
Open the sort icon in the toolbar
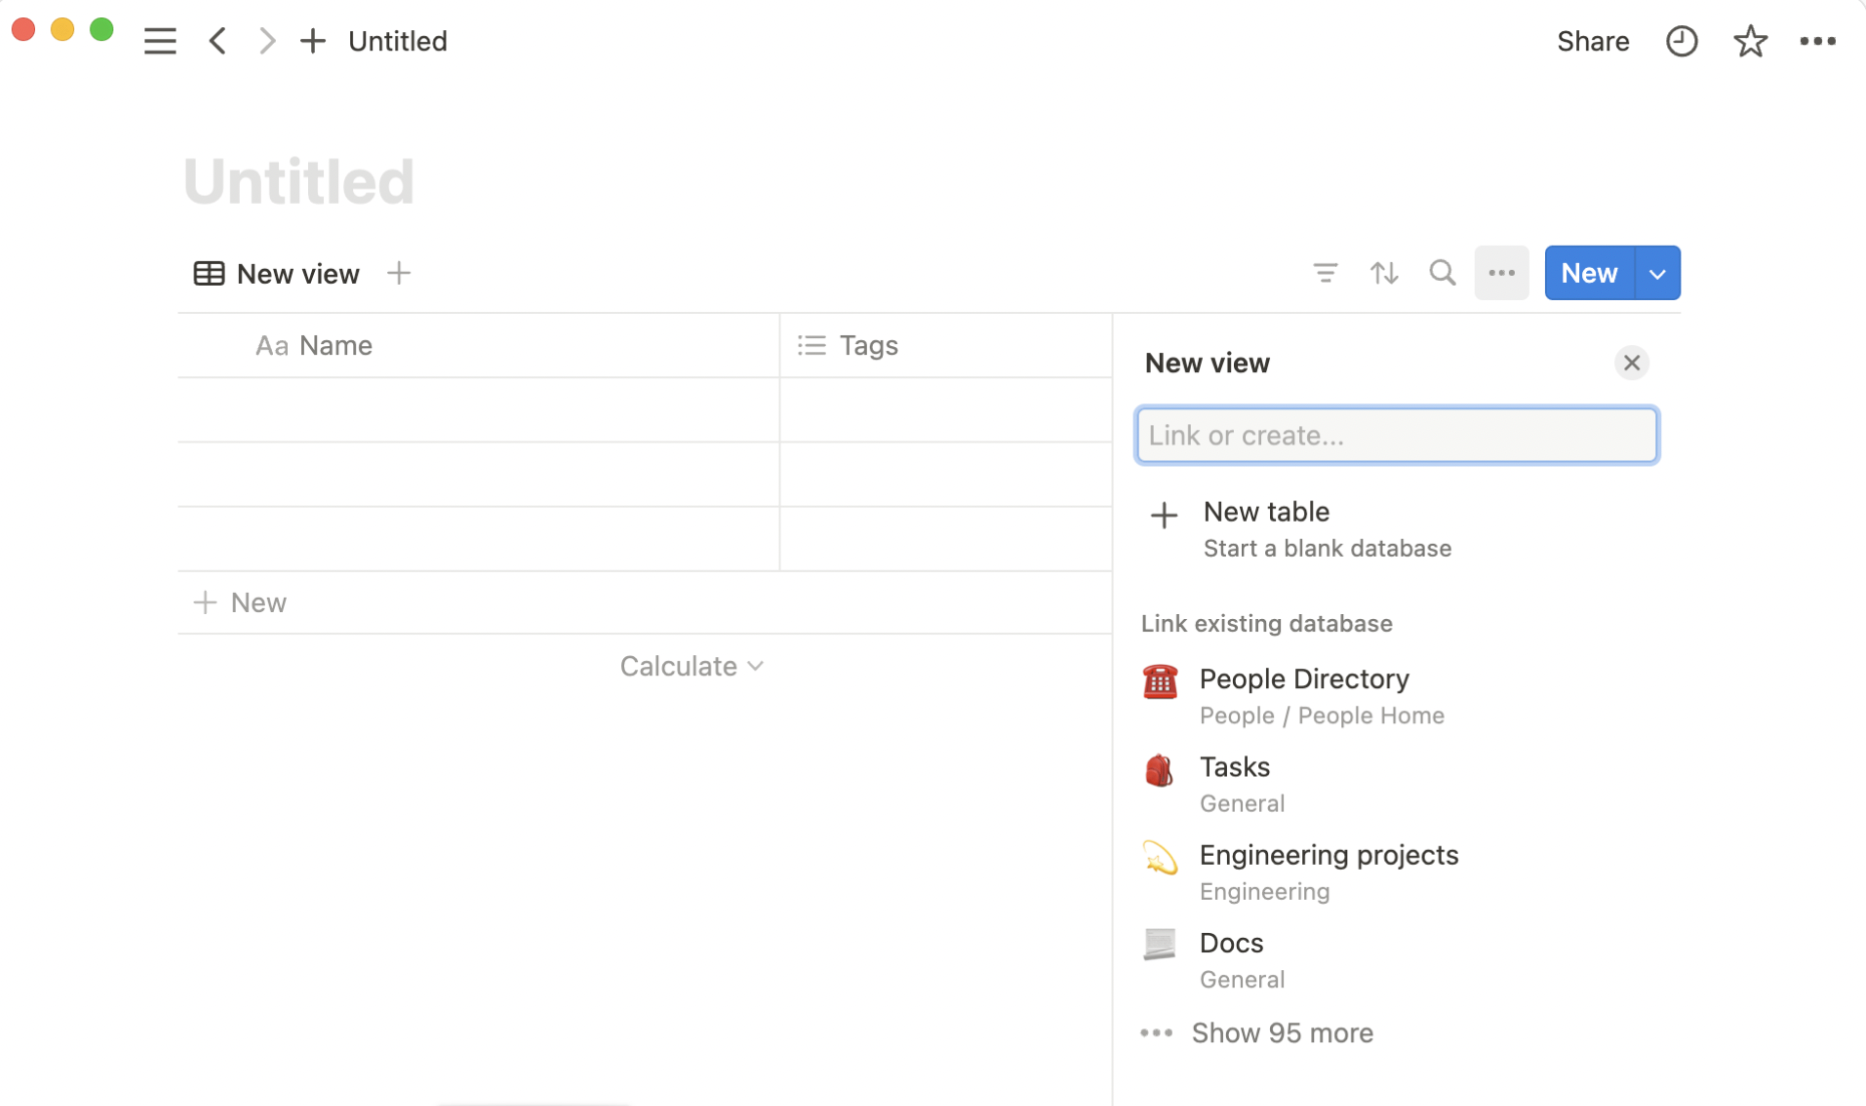coord(1384,272)
